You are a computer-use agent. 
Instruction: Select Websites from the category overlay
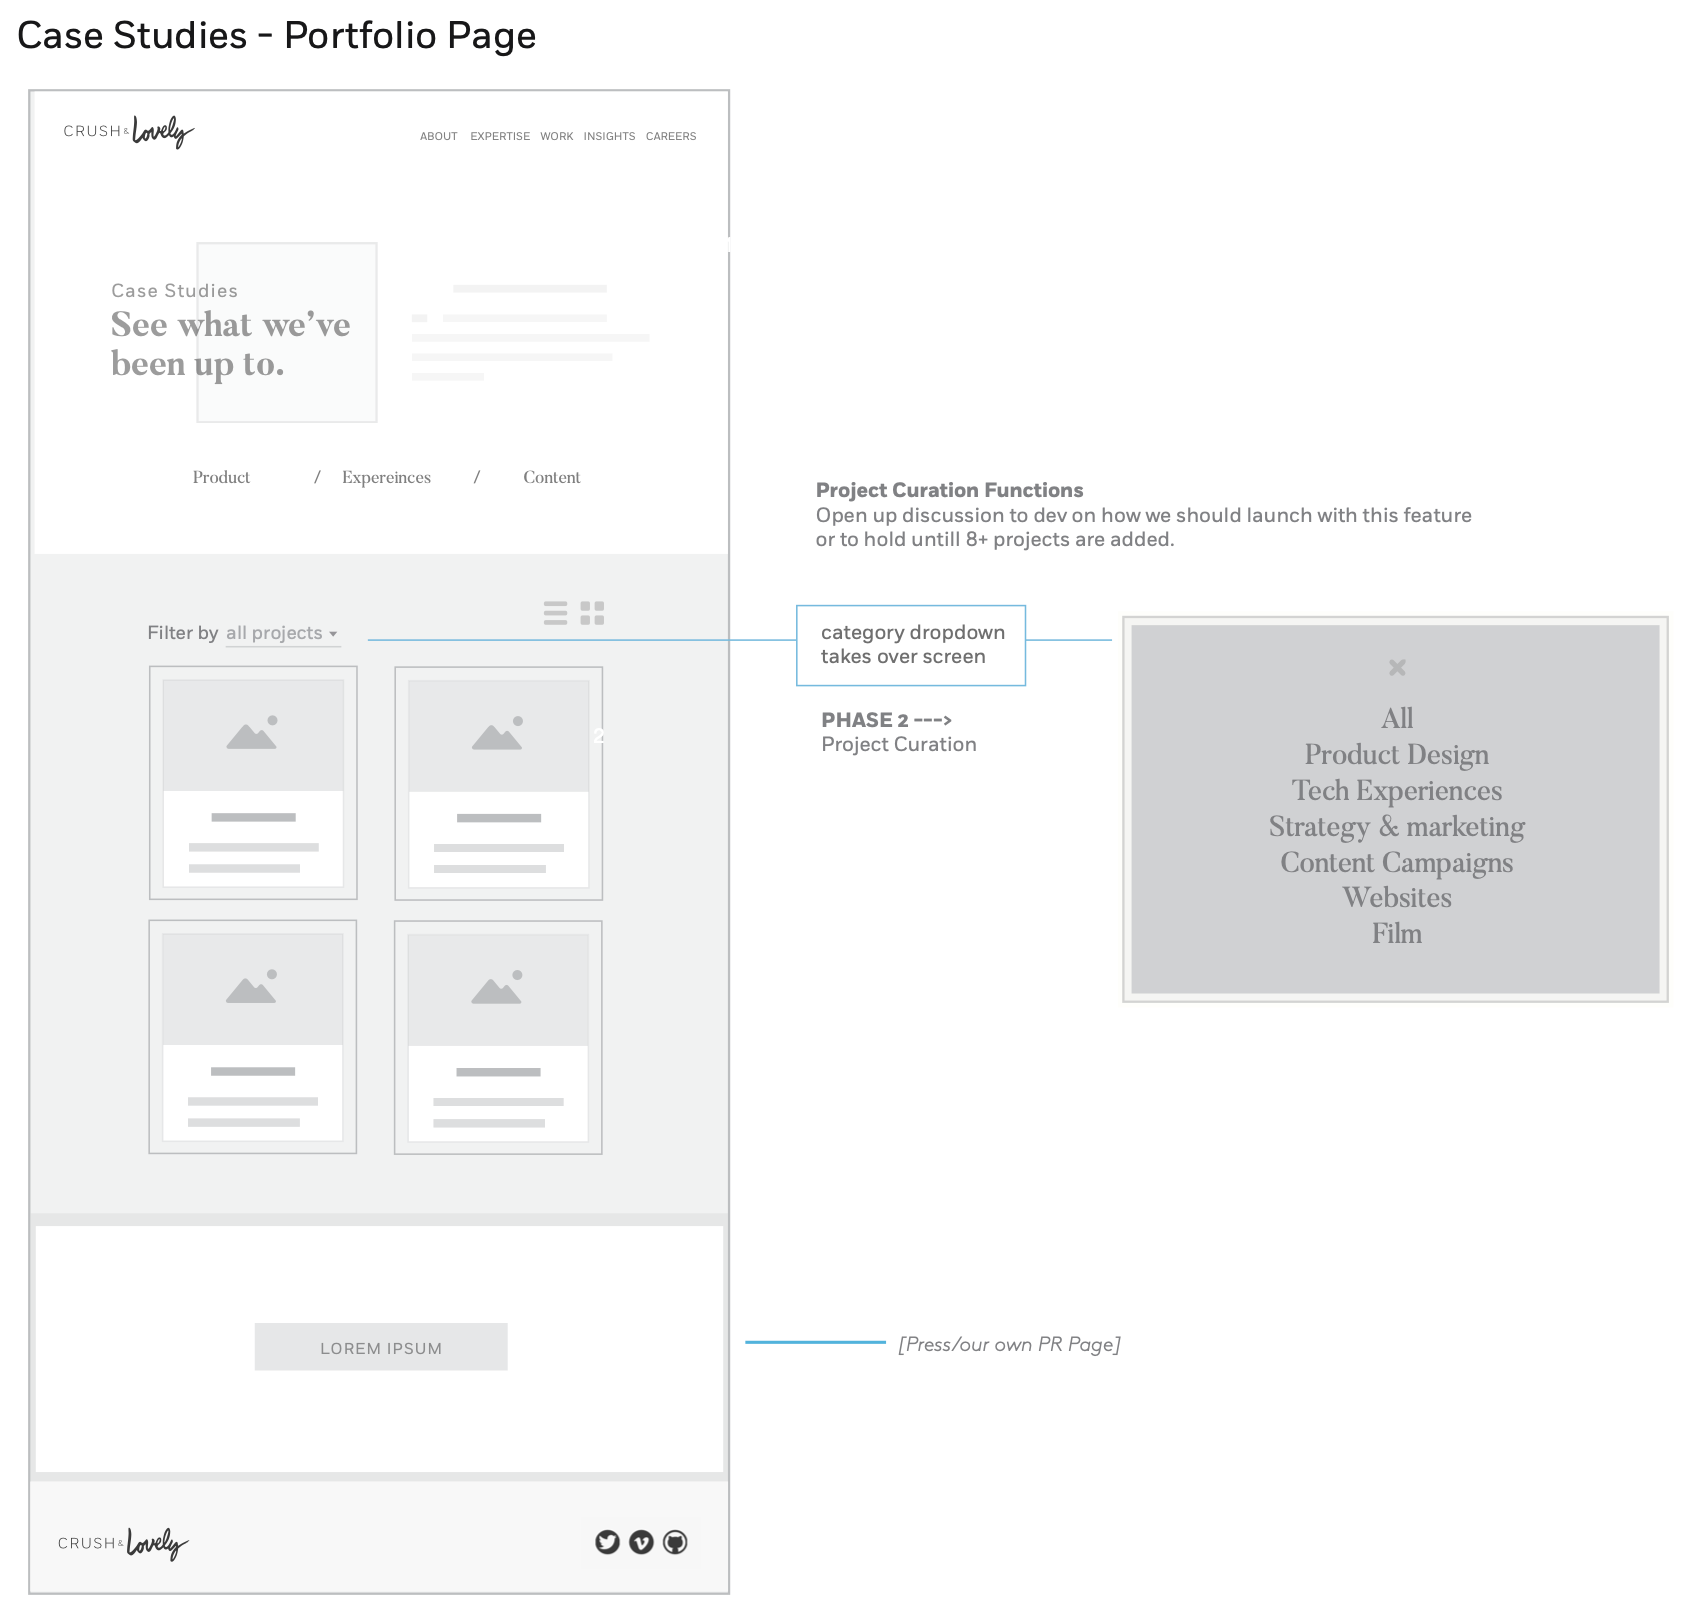pyautogui.click(x=1396, y=898)
